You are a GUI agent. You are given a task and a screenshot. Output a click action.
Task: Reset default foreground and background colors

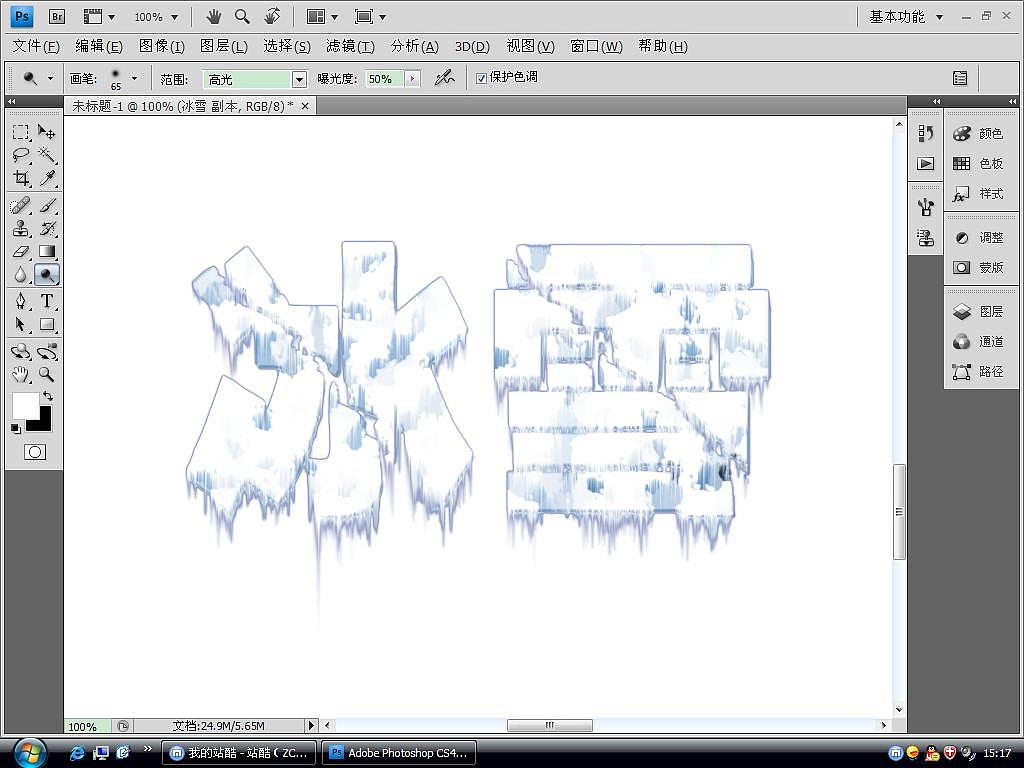(x=16, y=428)
